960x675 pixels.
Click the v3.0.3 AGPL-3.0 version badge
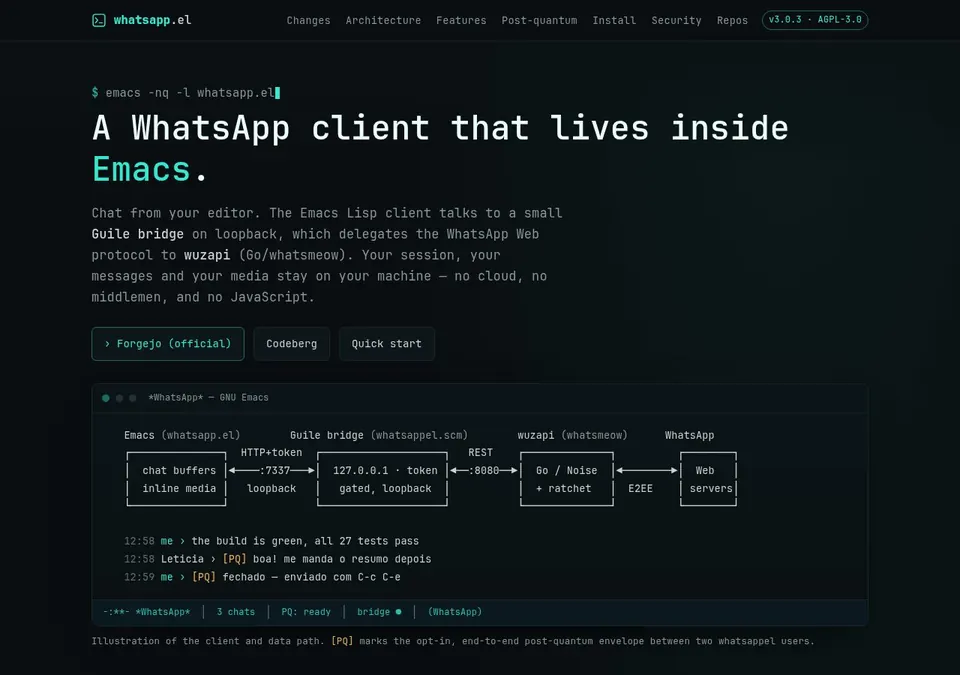pos(815,20)
